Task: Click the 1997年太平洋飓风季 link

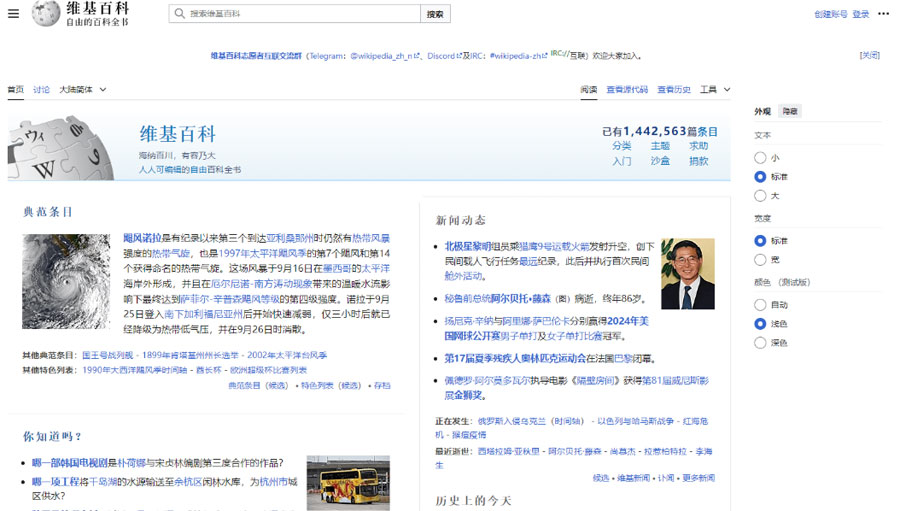Action: point(262,253)
